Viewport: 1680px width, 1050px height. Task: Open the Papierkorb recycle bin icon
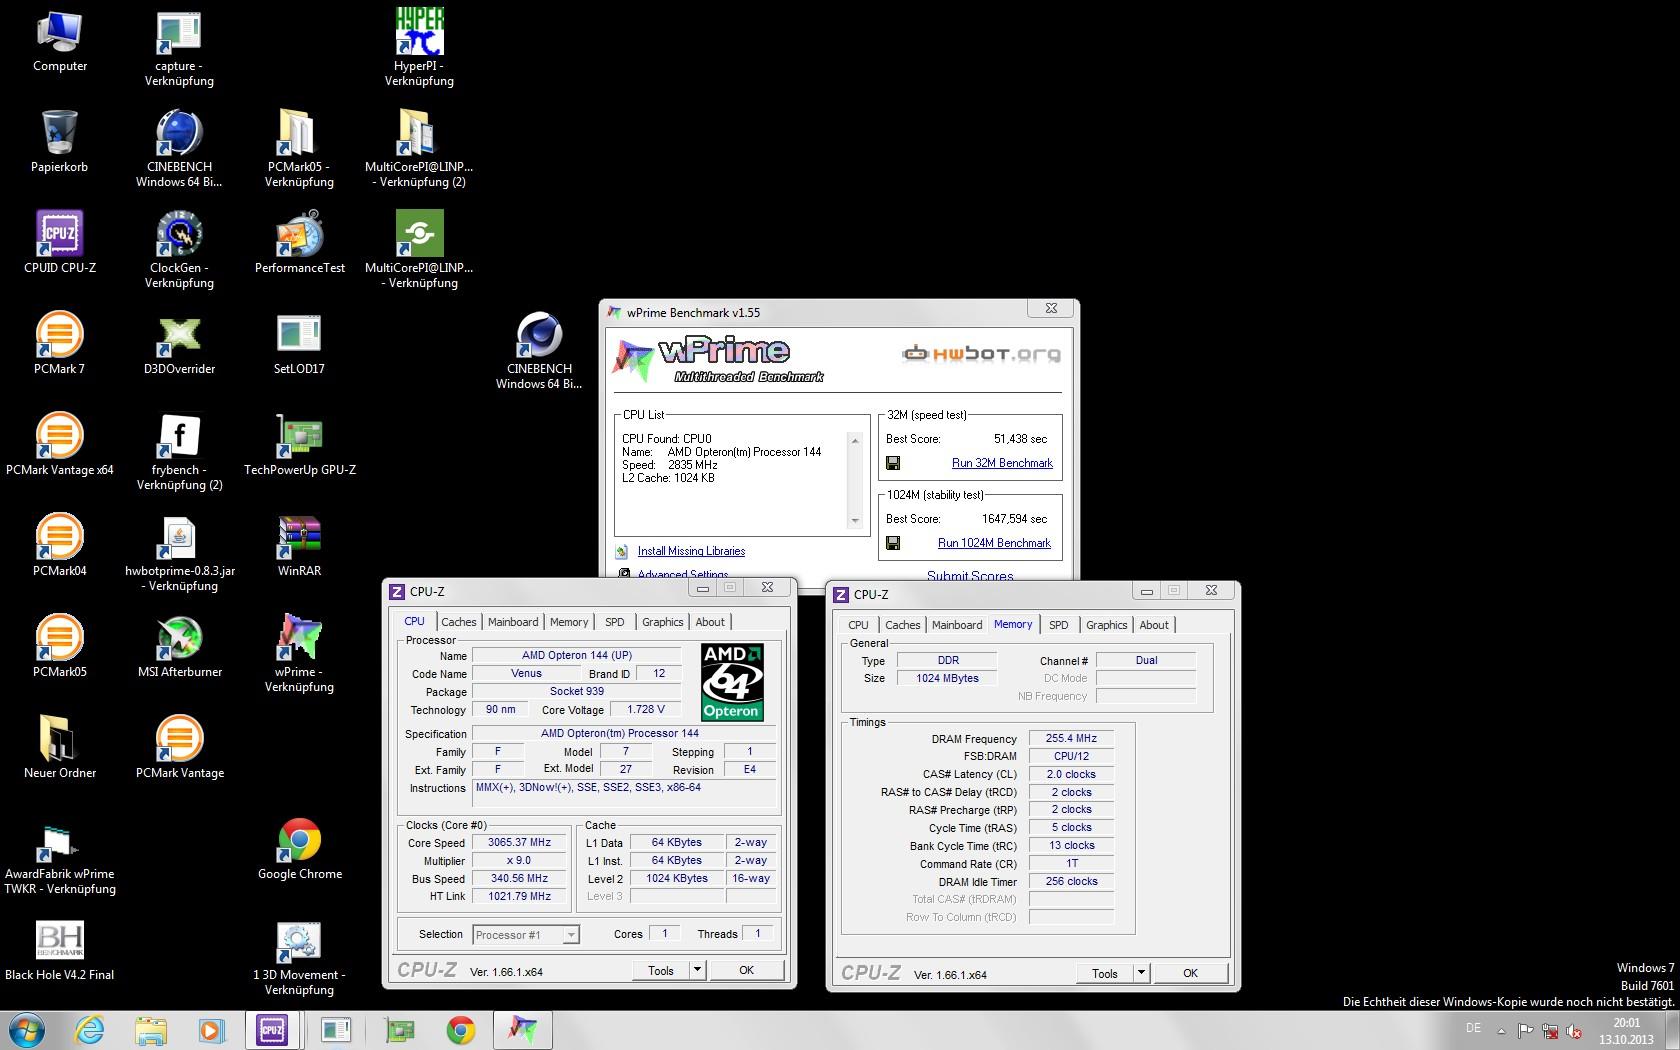pyautogui.click(x=60, y=143)
